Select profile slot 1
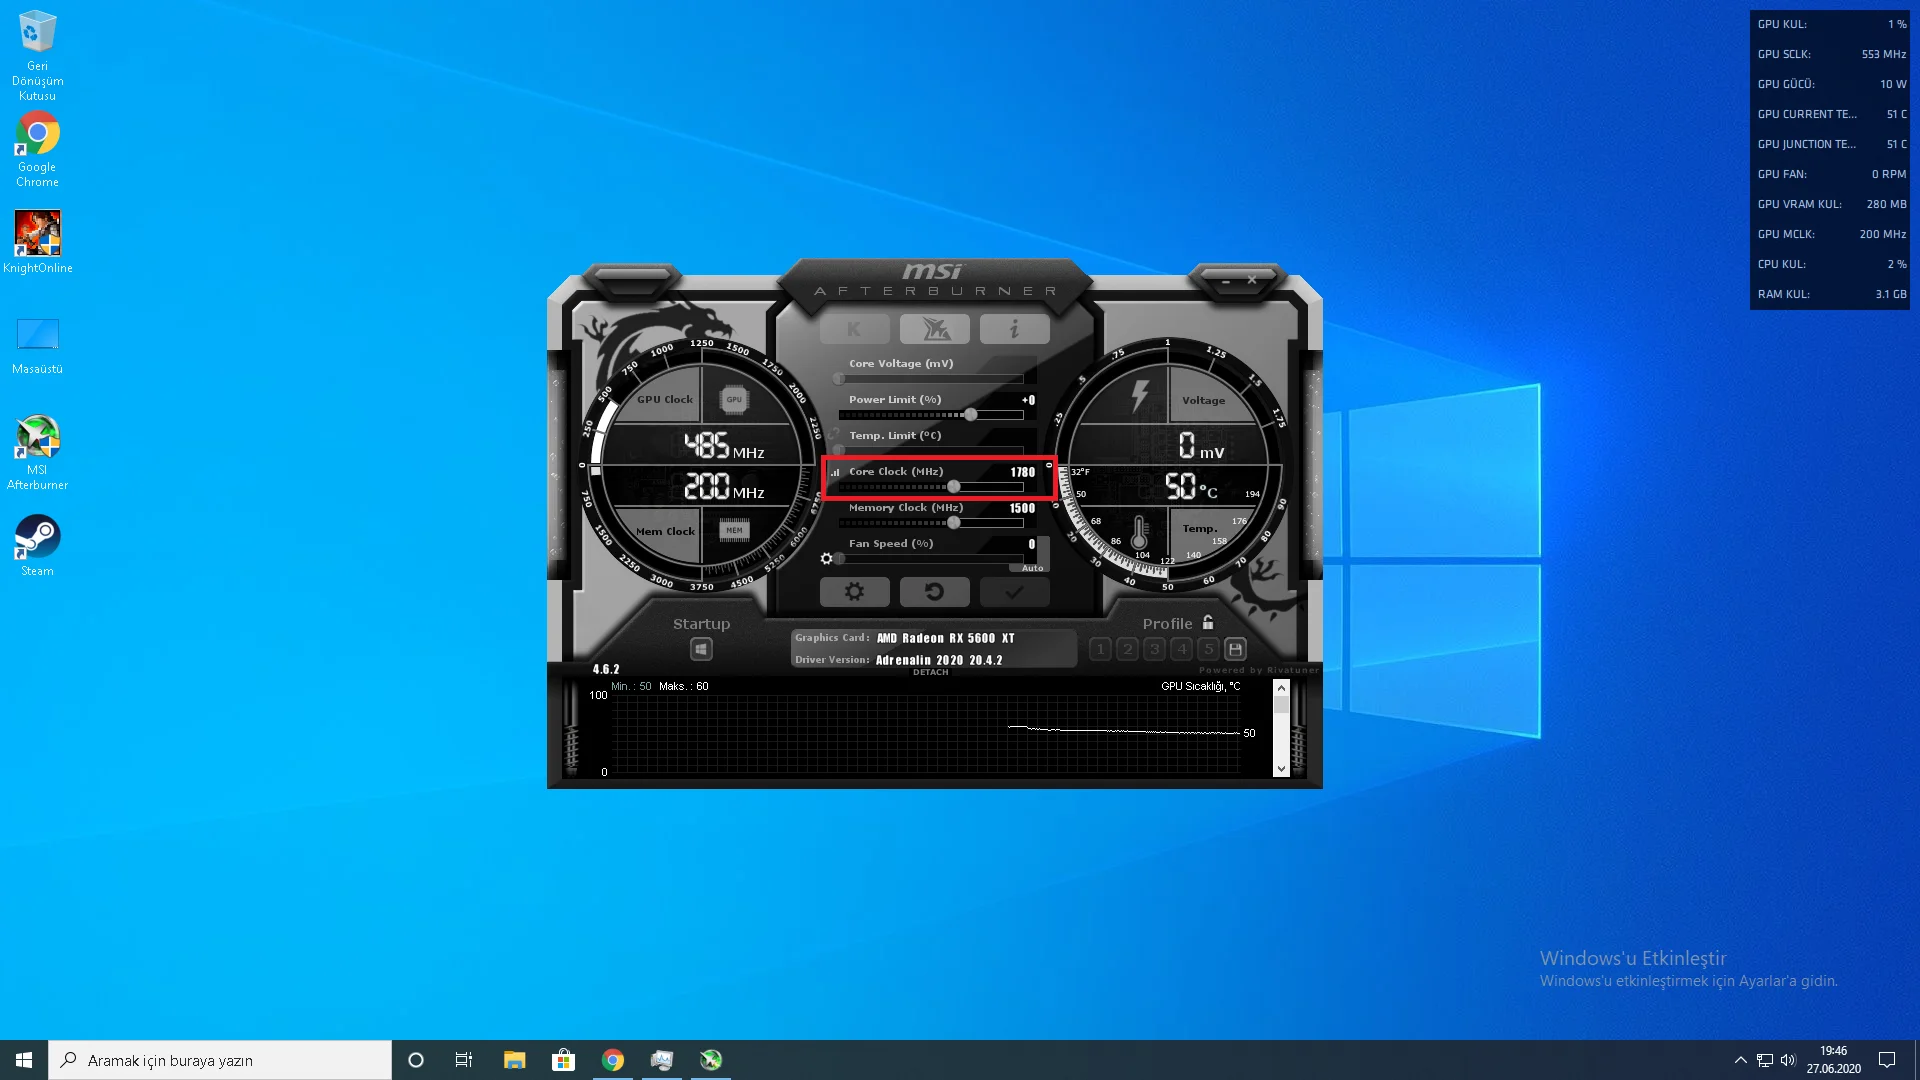The width and height of the screenshot is (1920, 1080). tap(1100, 649)
